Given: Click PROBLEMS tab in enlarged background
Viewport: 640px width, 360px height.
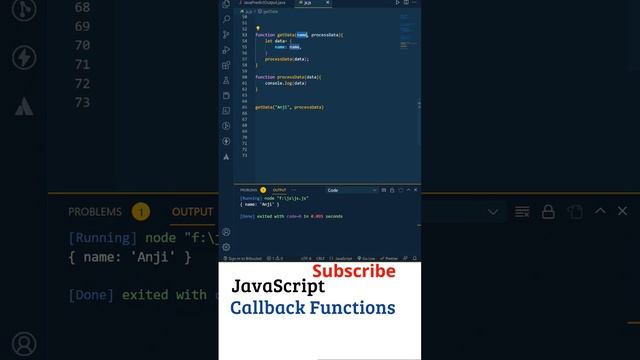Looking at the screenshot, I should [95, 212].
